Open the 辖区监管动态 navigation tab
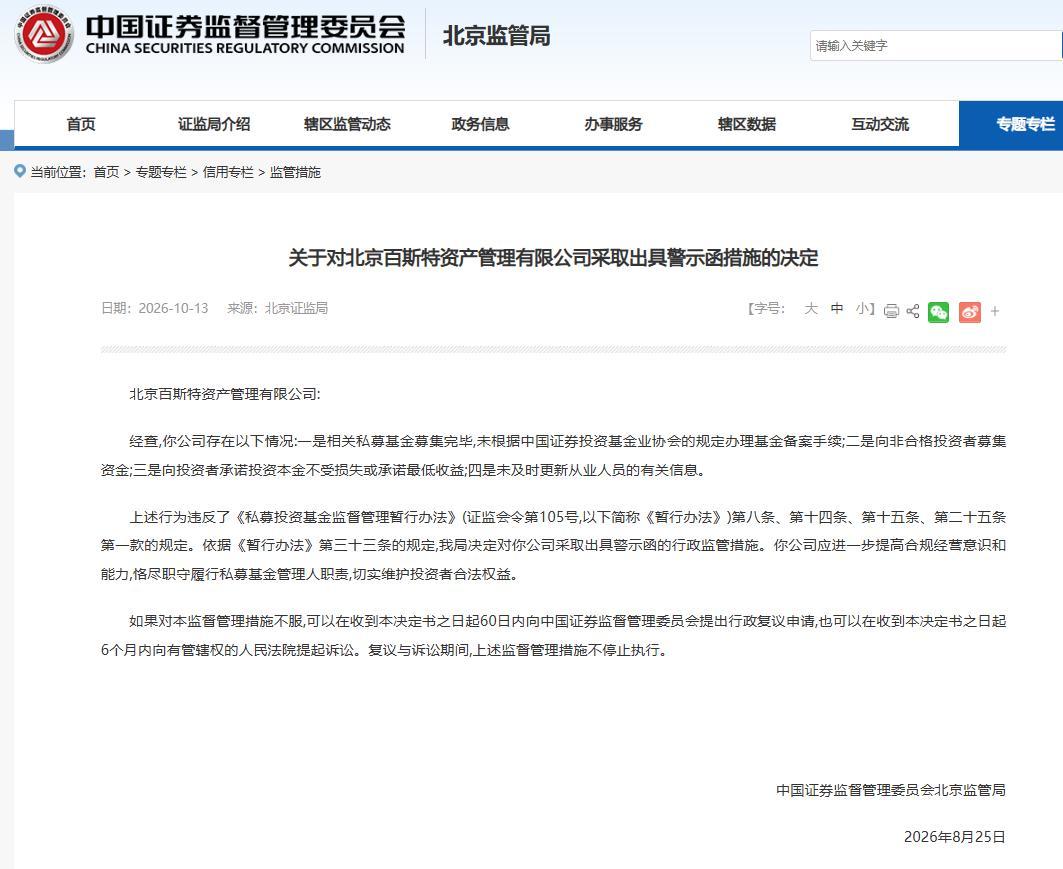Image resolution: width=1063 pixels, height=869 pixels. tap(347, 124)
